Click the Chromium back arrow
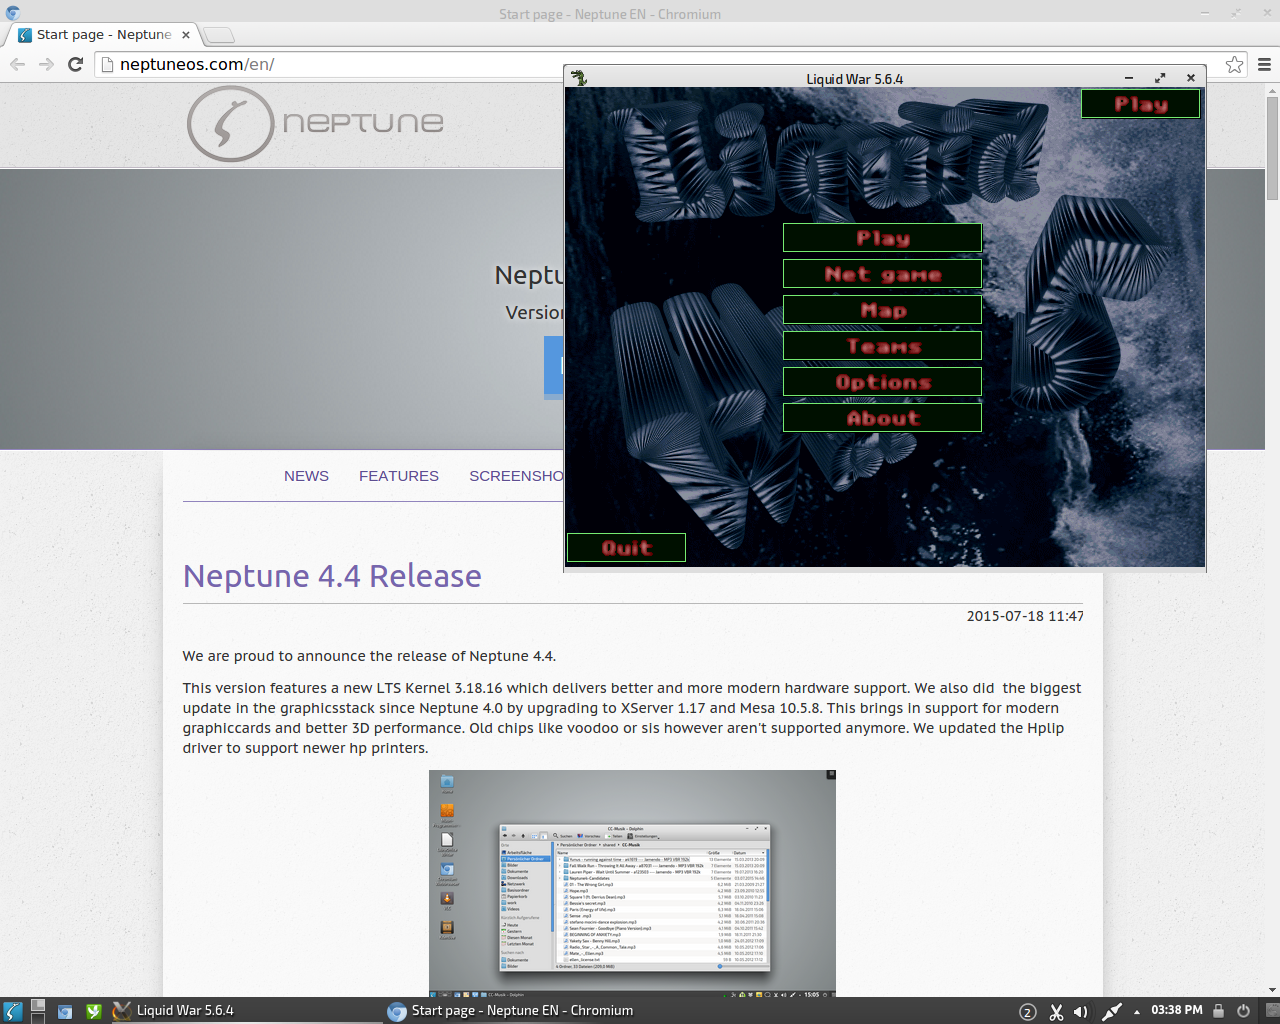 pyautogui.click(x=17, y=64)
